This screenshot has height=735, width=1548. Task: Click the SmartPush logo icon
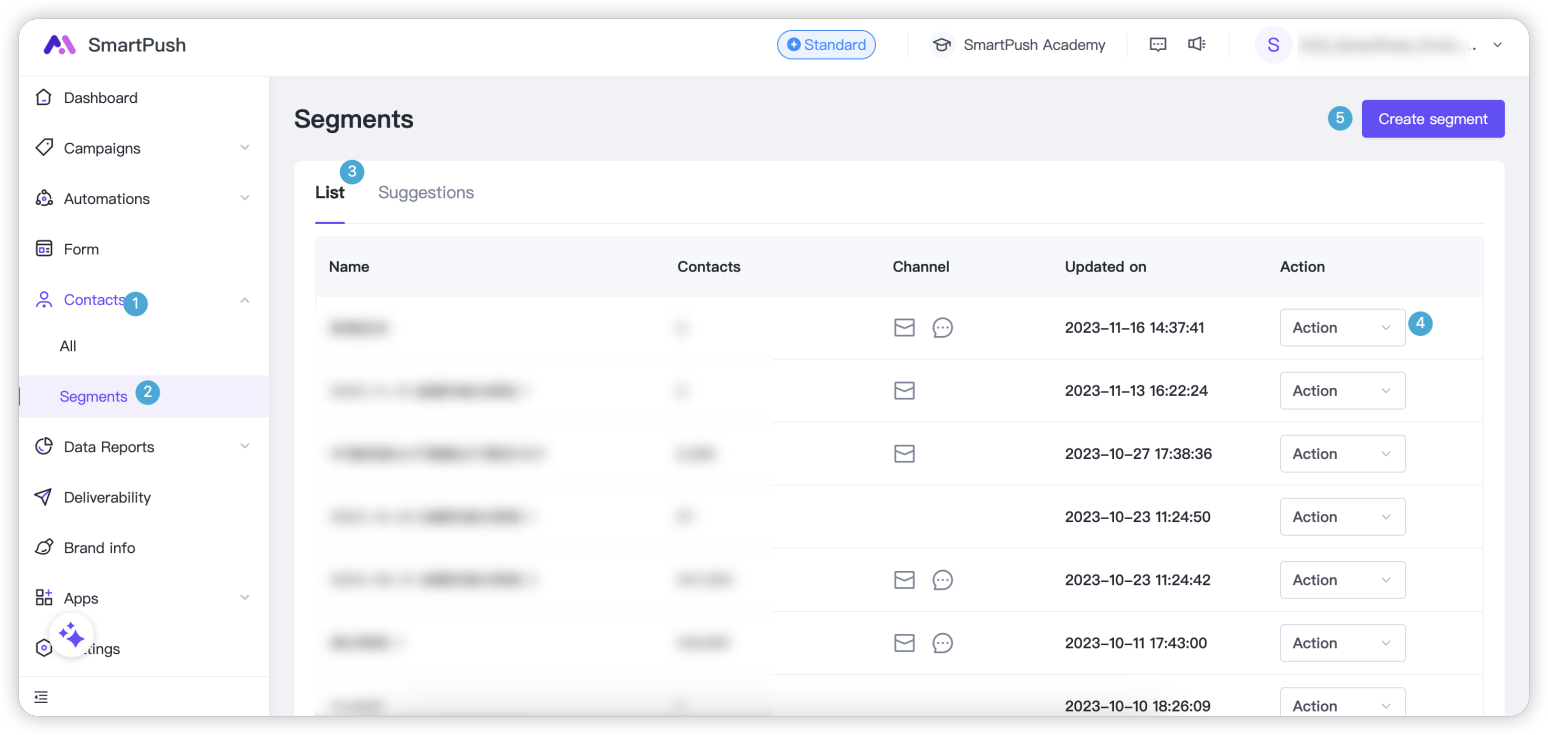(60, 45)
